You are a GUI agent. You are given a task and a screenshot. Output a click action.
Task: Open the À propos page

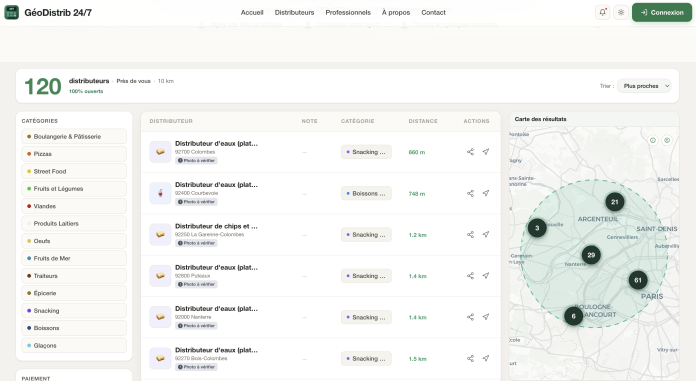coord(396,12)
